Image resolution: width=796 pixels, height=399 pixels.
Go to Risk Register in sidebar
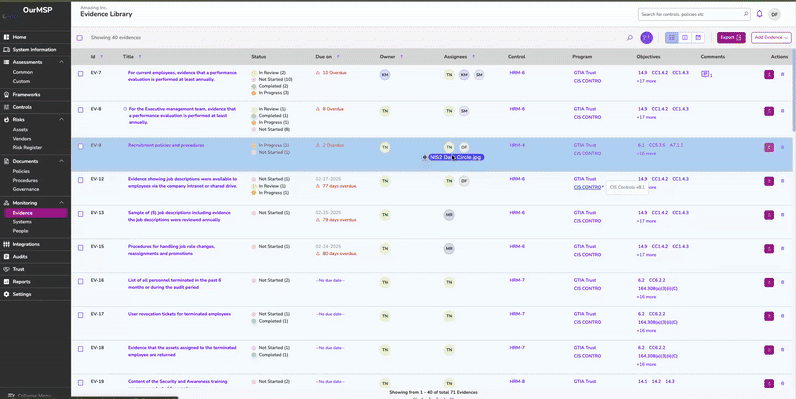(27, 147)
